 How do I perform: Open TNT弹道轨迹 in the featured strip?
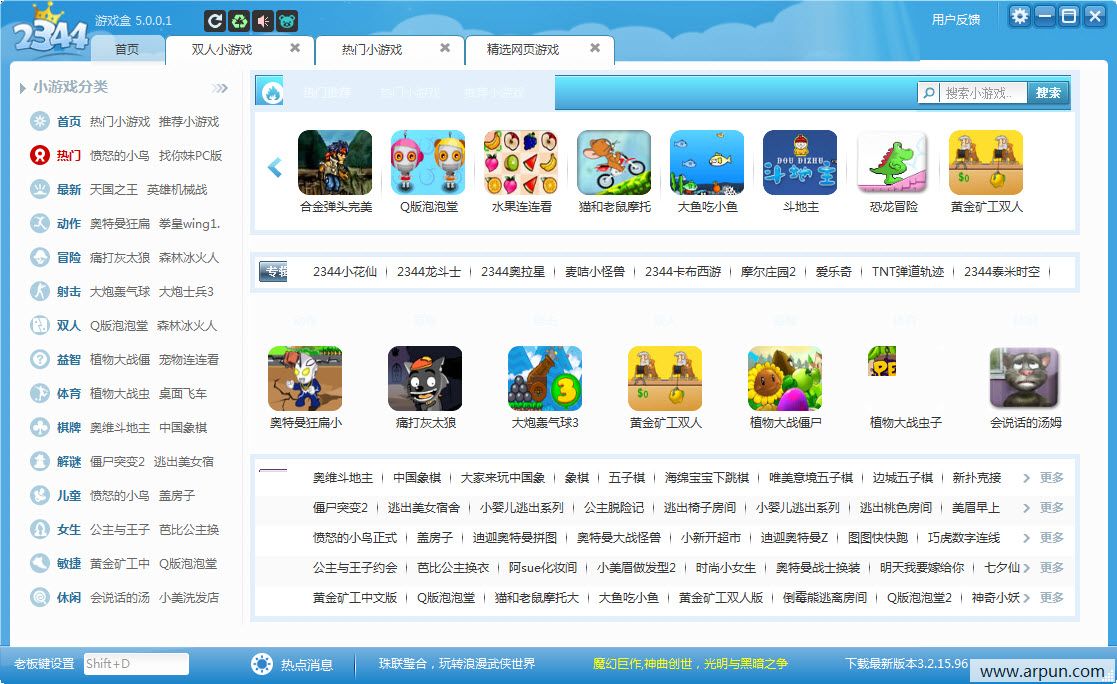coord(908,271)
